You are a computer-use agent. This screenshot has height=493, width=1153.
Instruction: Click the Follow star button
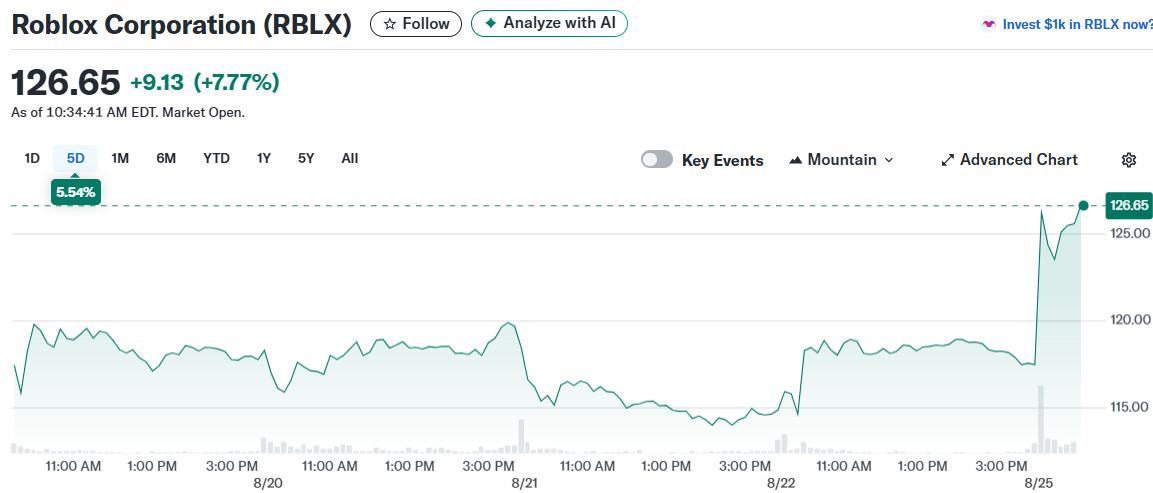(415, 24)
